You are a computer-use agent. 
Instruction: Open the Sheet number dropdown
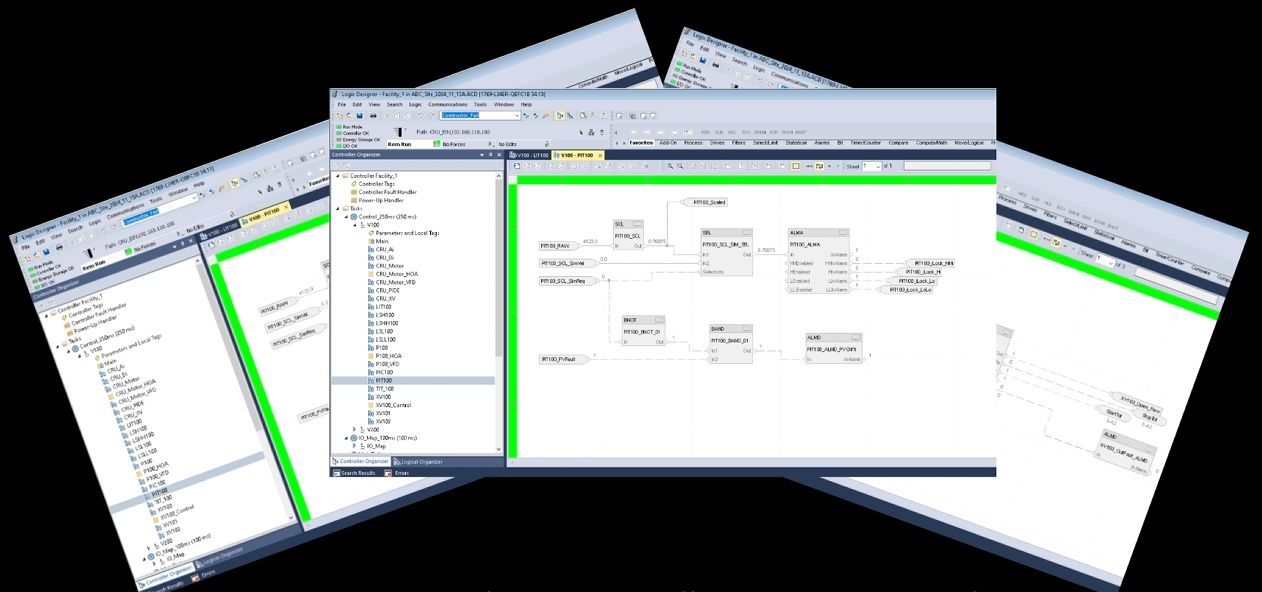[x=878, y=166]
